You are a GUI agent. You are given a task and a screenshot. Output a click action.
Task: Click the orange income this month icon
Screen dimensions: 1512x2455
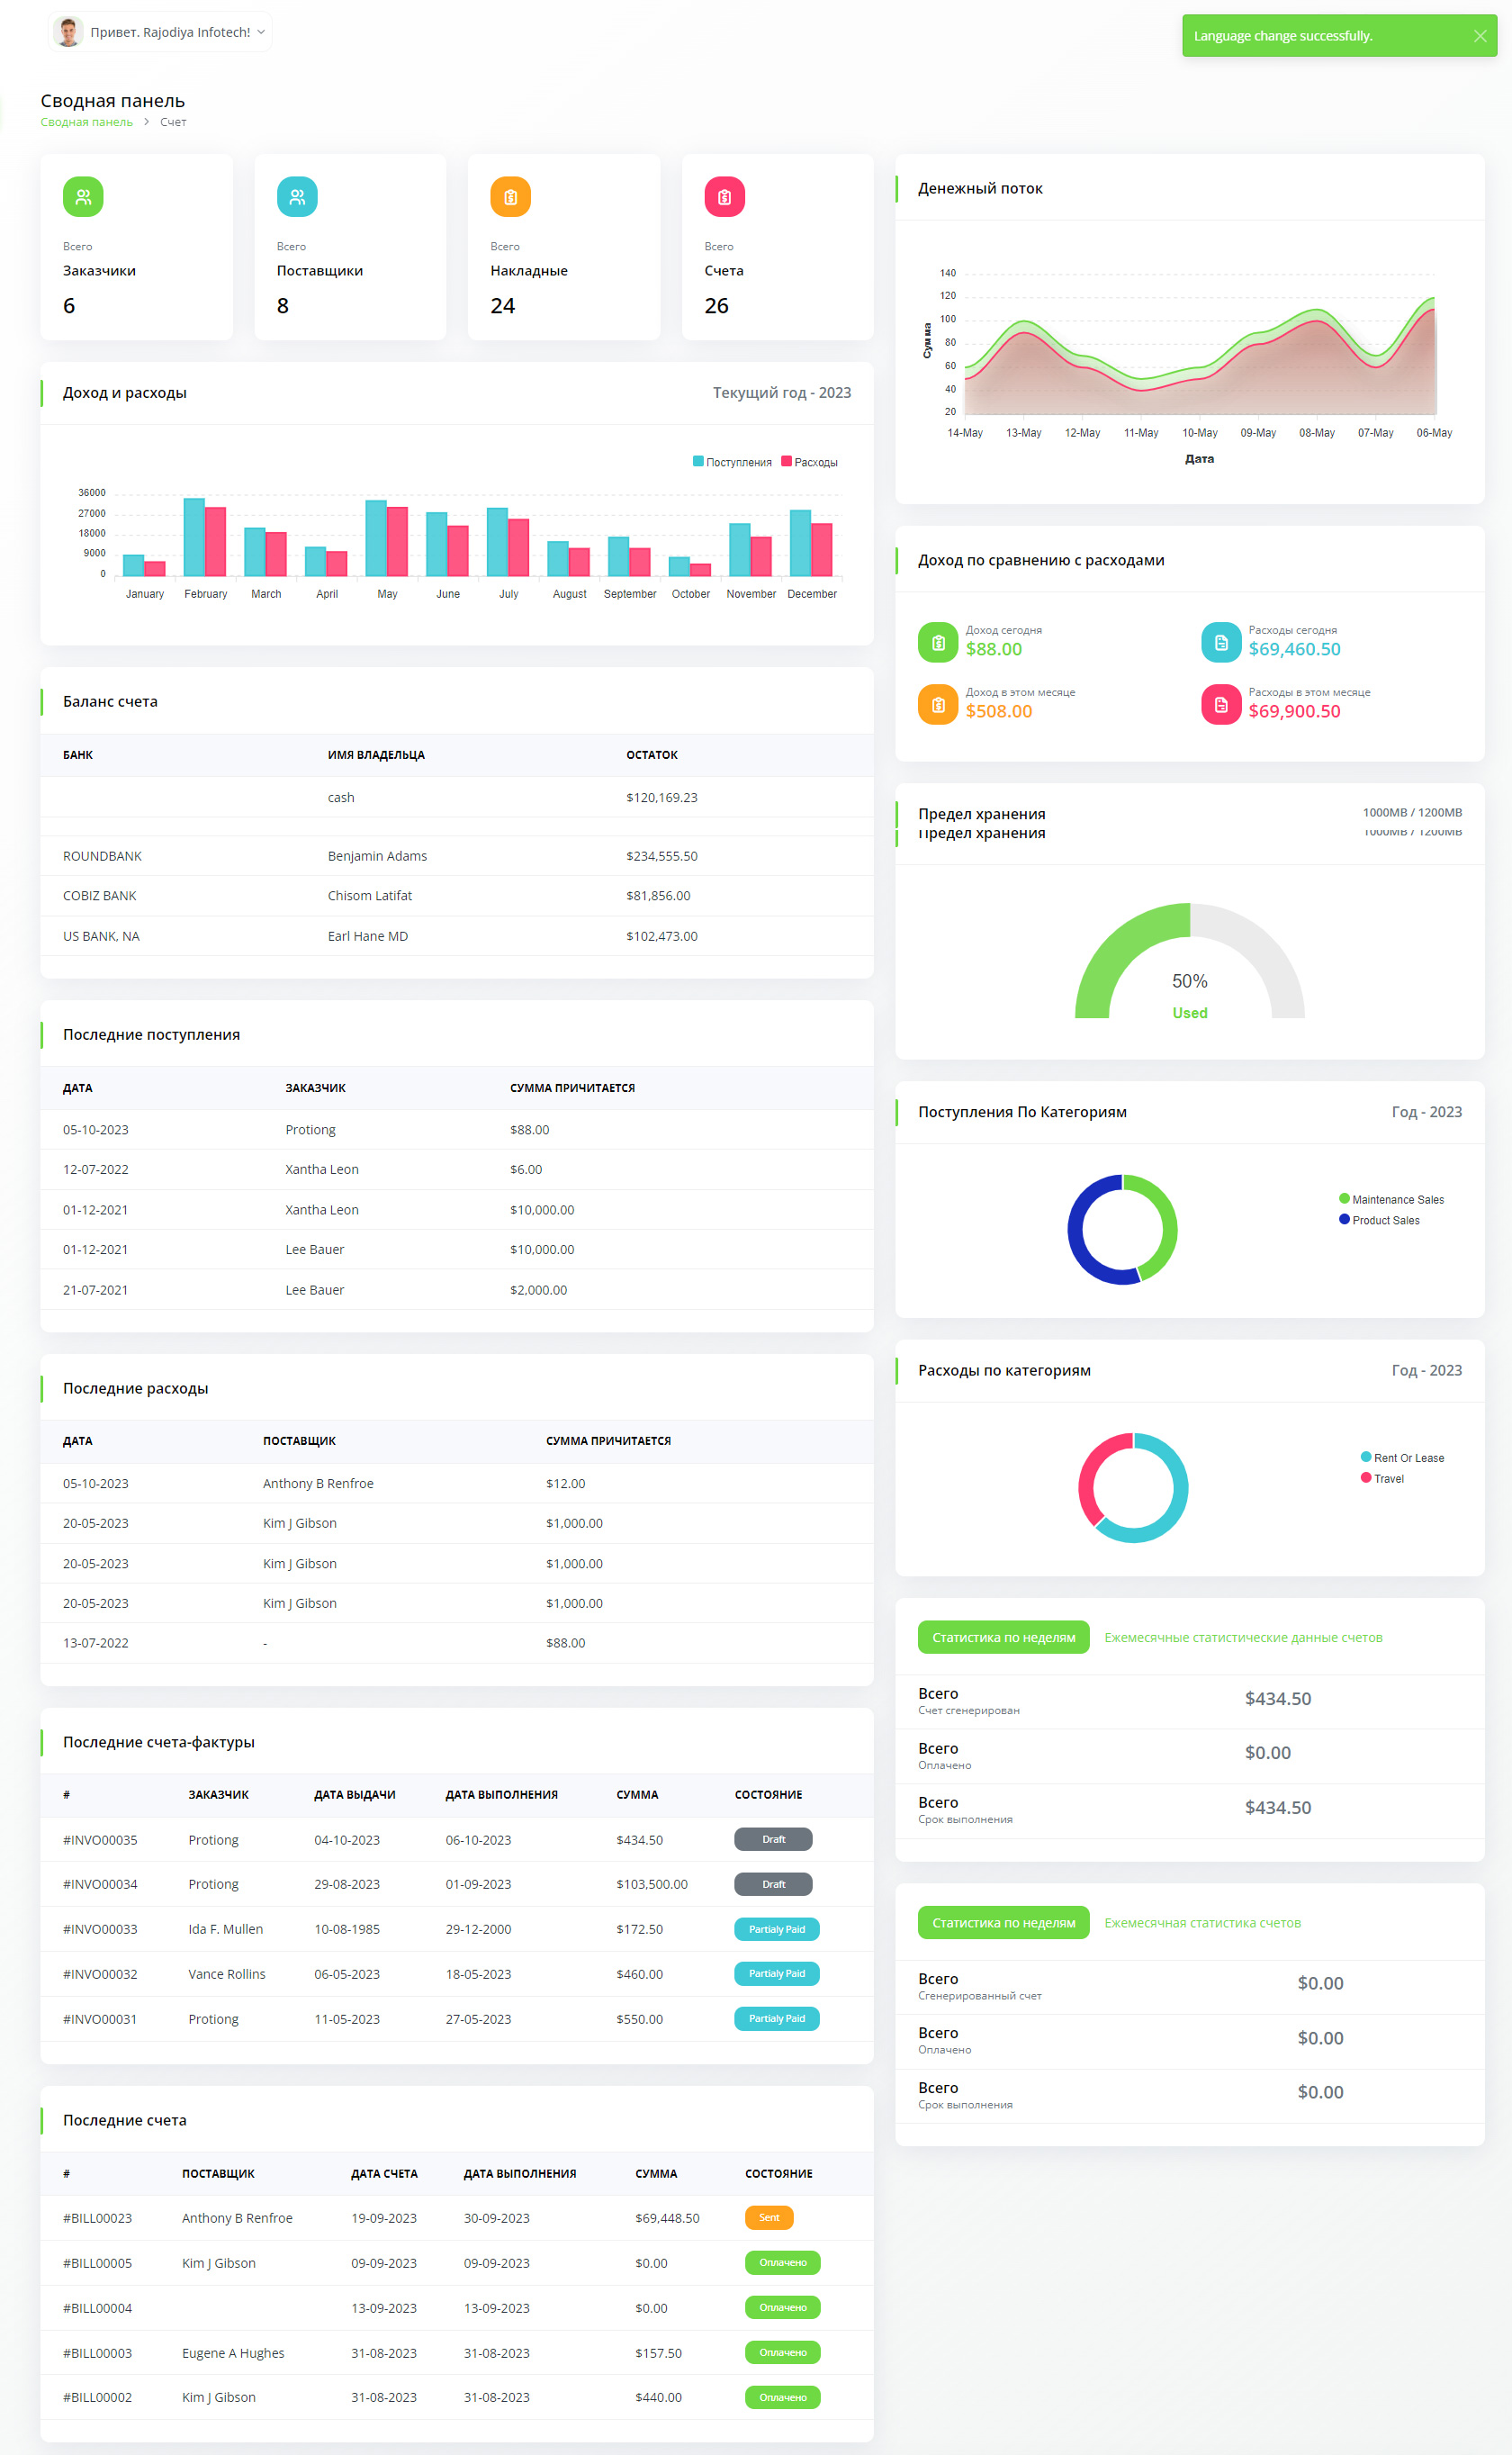tap(937, 704)
